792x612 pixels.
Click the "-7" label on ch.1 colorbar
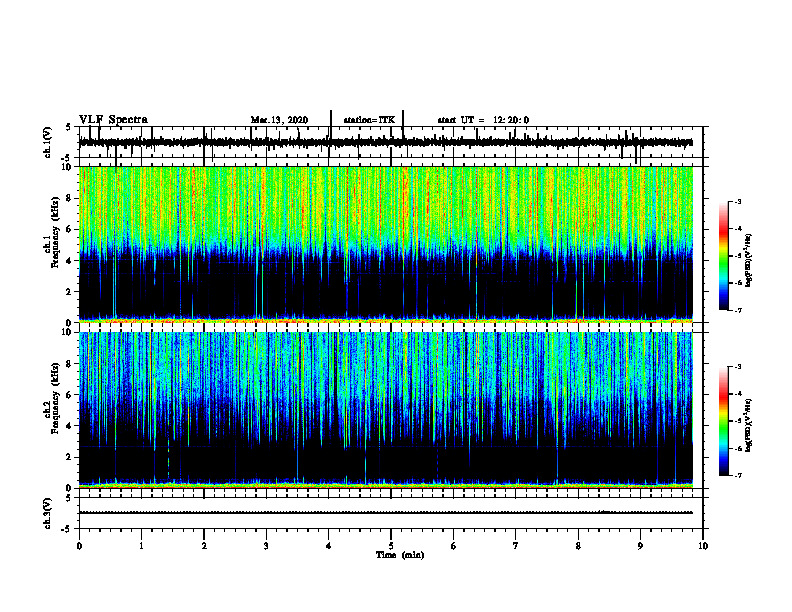738,310
